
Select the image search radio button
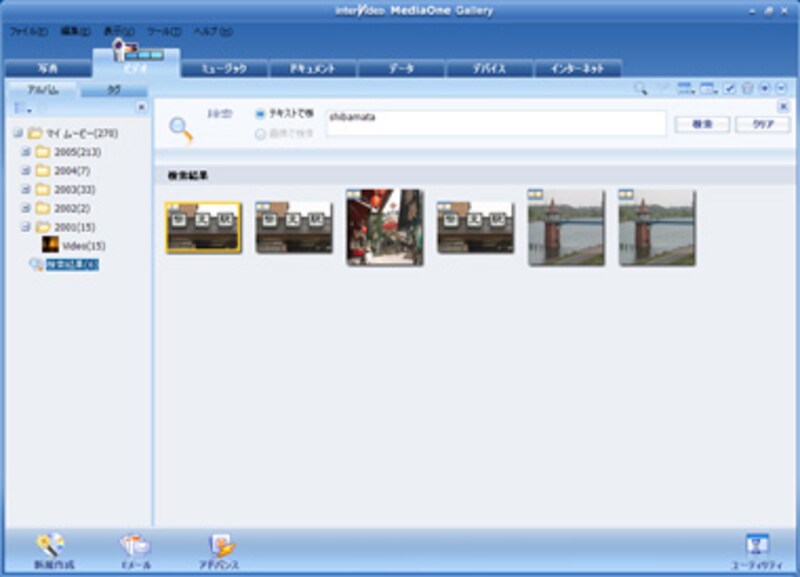260,134
